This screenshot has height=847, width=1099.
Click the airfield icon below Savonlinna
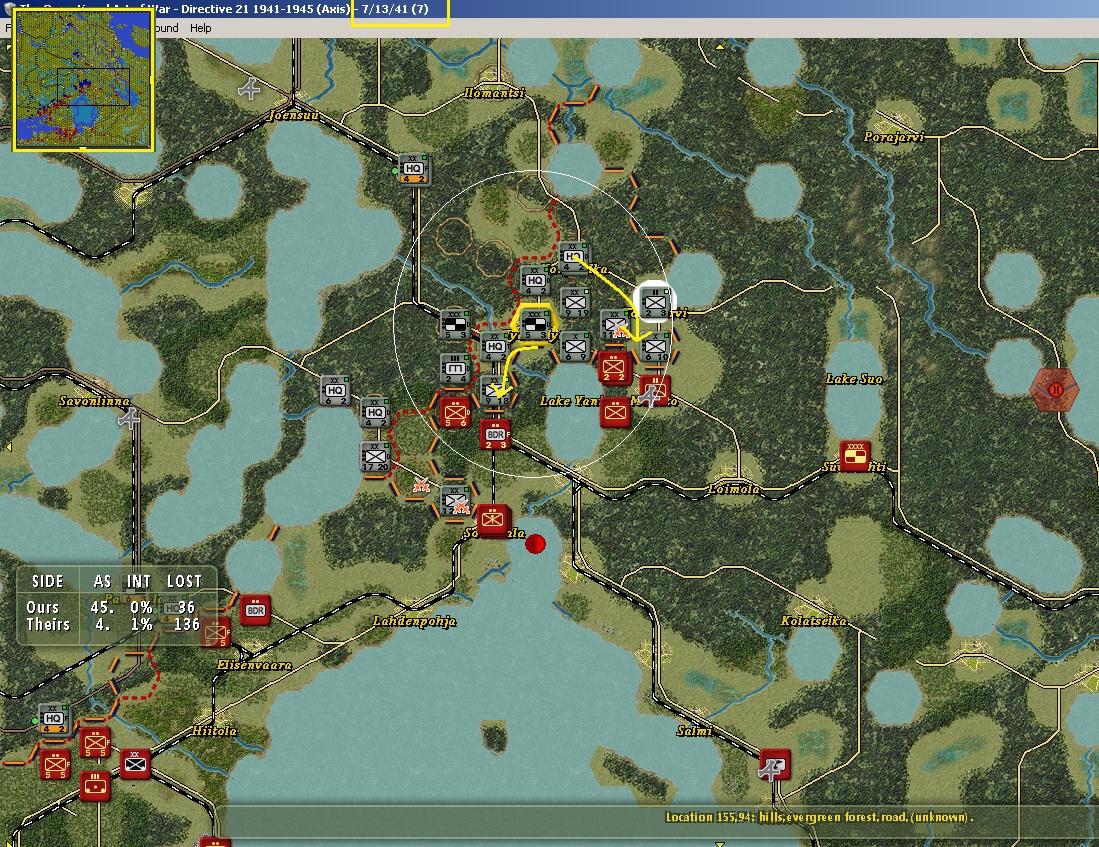pyautogui.click(x=129, y=418)
